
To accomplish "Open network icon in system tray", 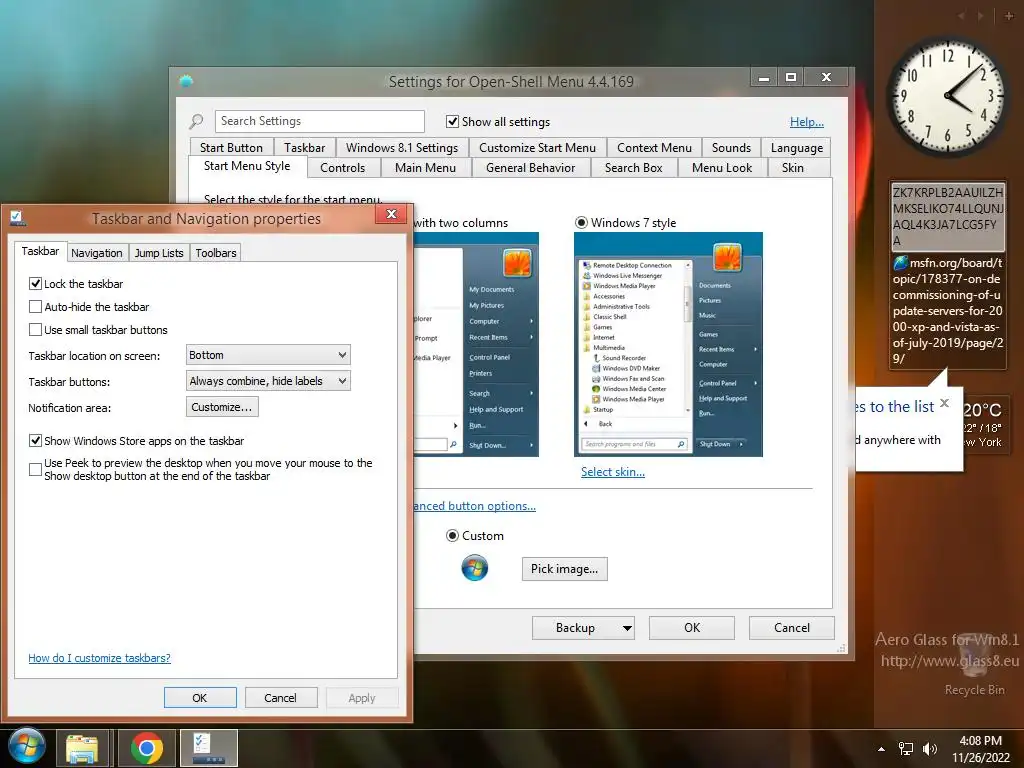I will [x=906, y=749].
